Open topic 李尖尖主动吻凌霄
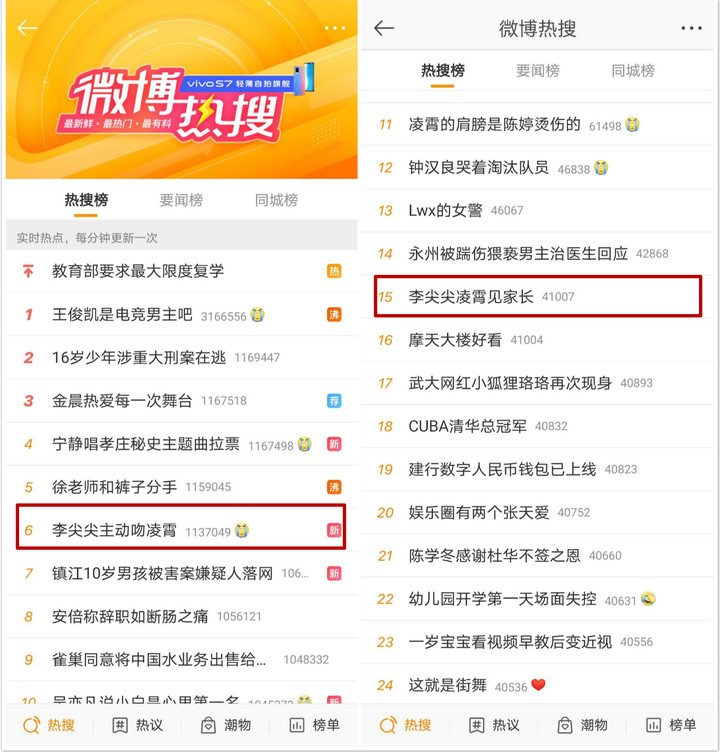 (182, 530)
